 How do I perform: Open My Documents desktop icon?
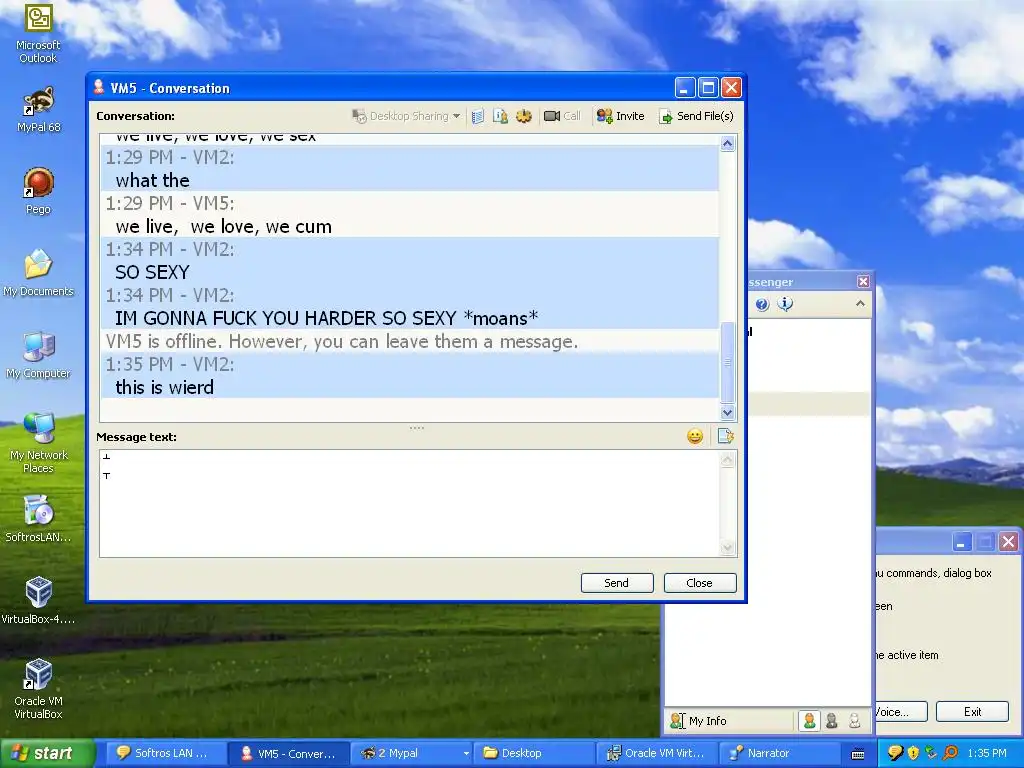coord(38,273)
